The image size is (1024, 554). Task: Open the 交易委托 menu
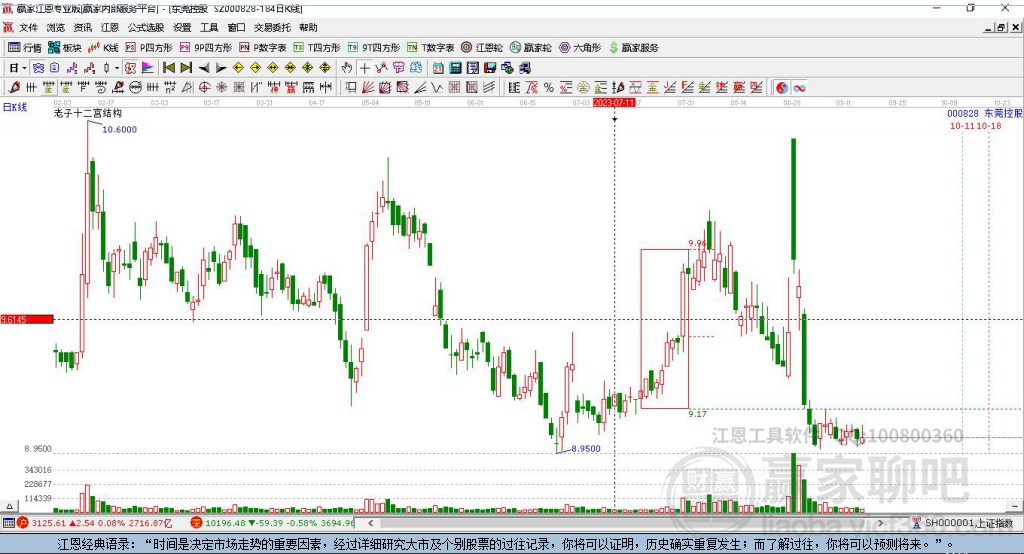click(x=272, y=27)
